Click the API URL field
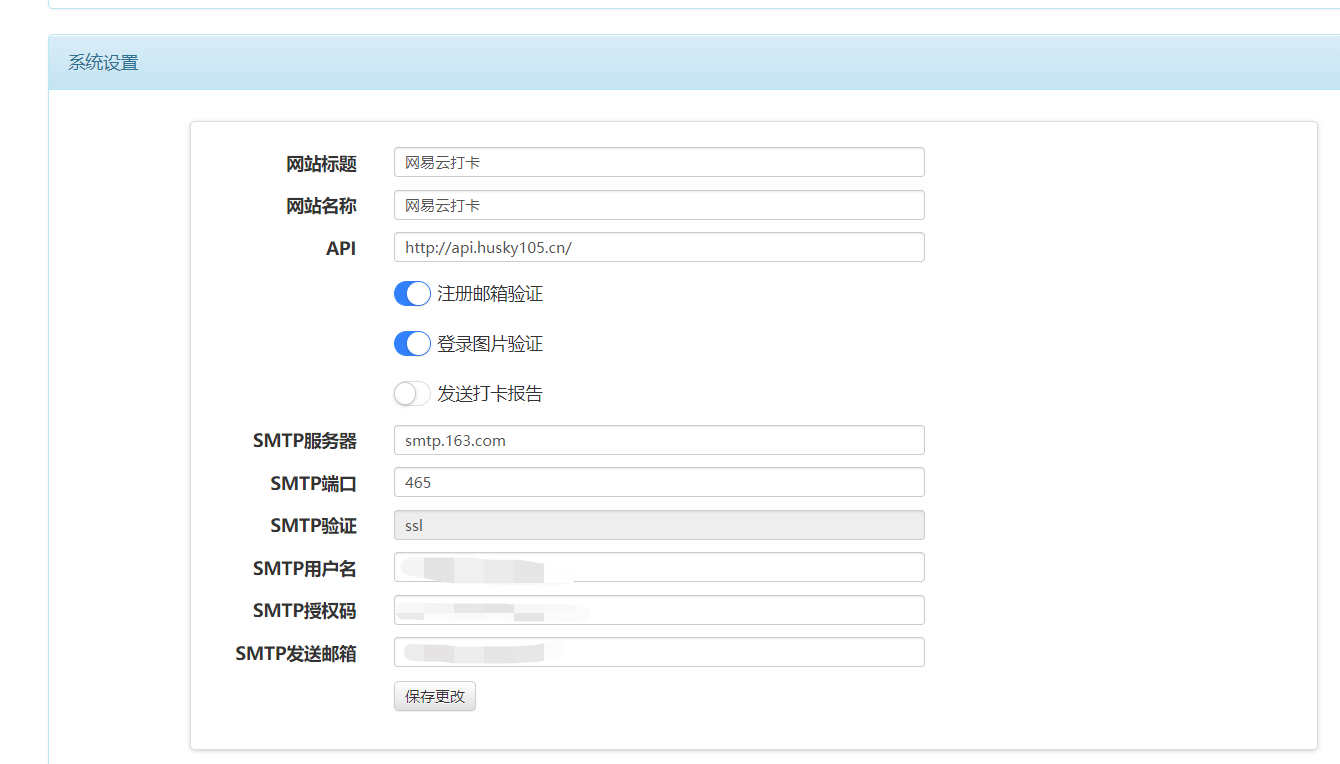The width and height of the screenshot is (1340, 764). 658,247
